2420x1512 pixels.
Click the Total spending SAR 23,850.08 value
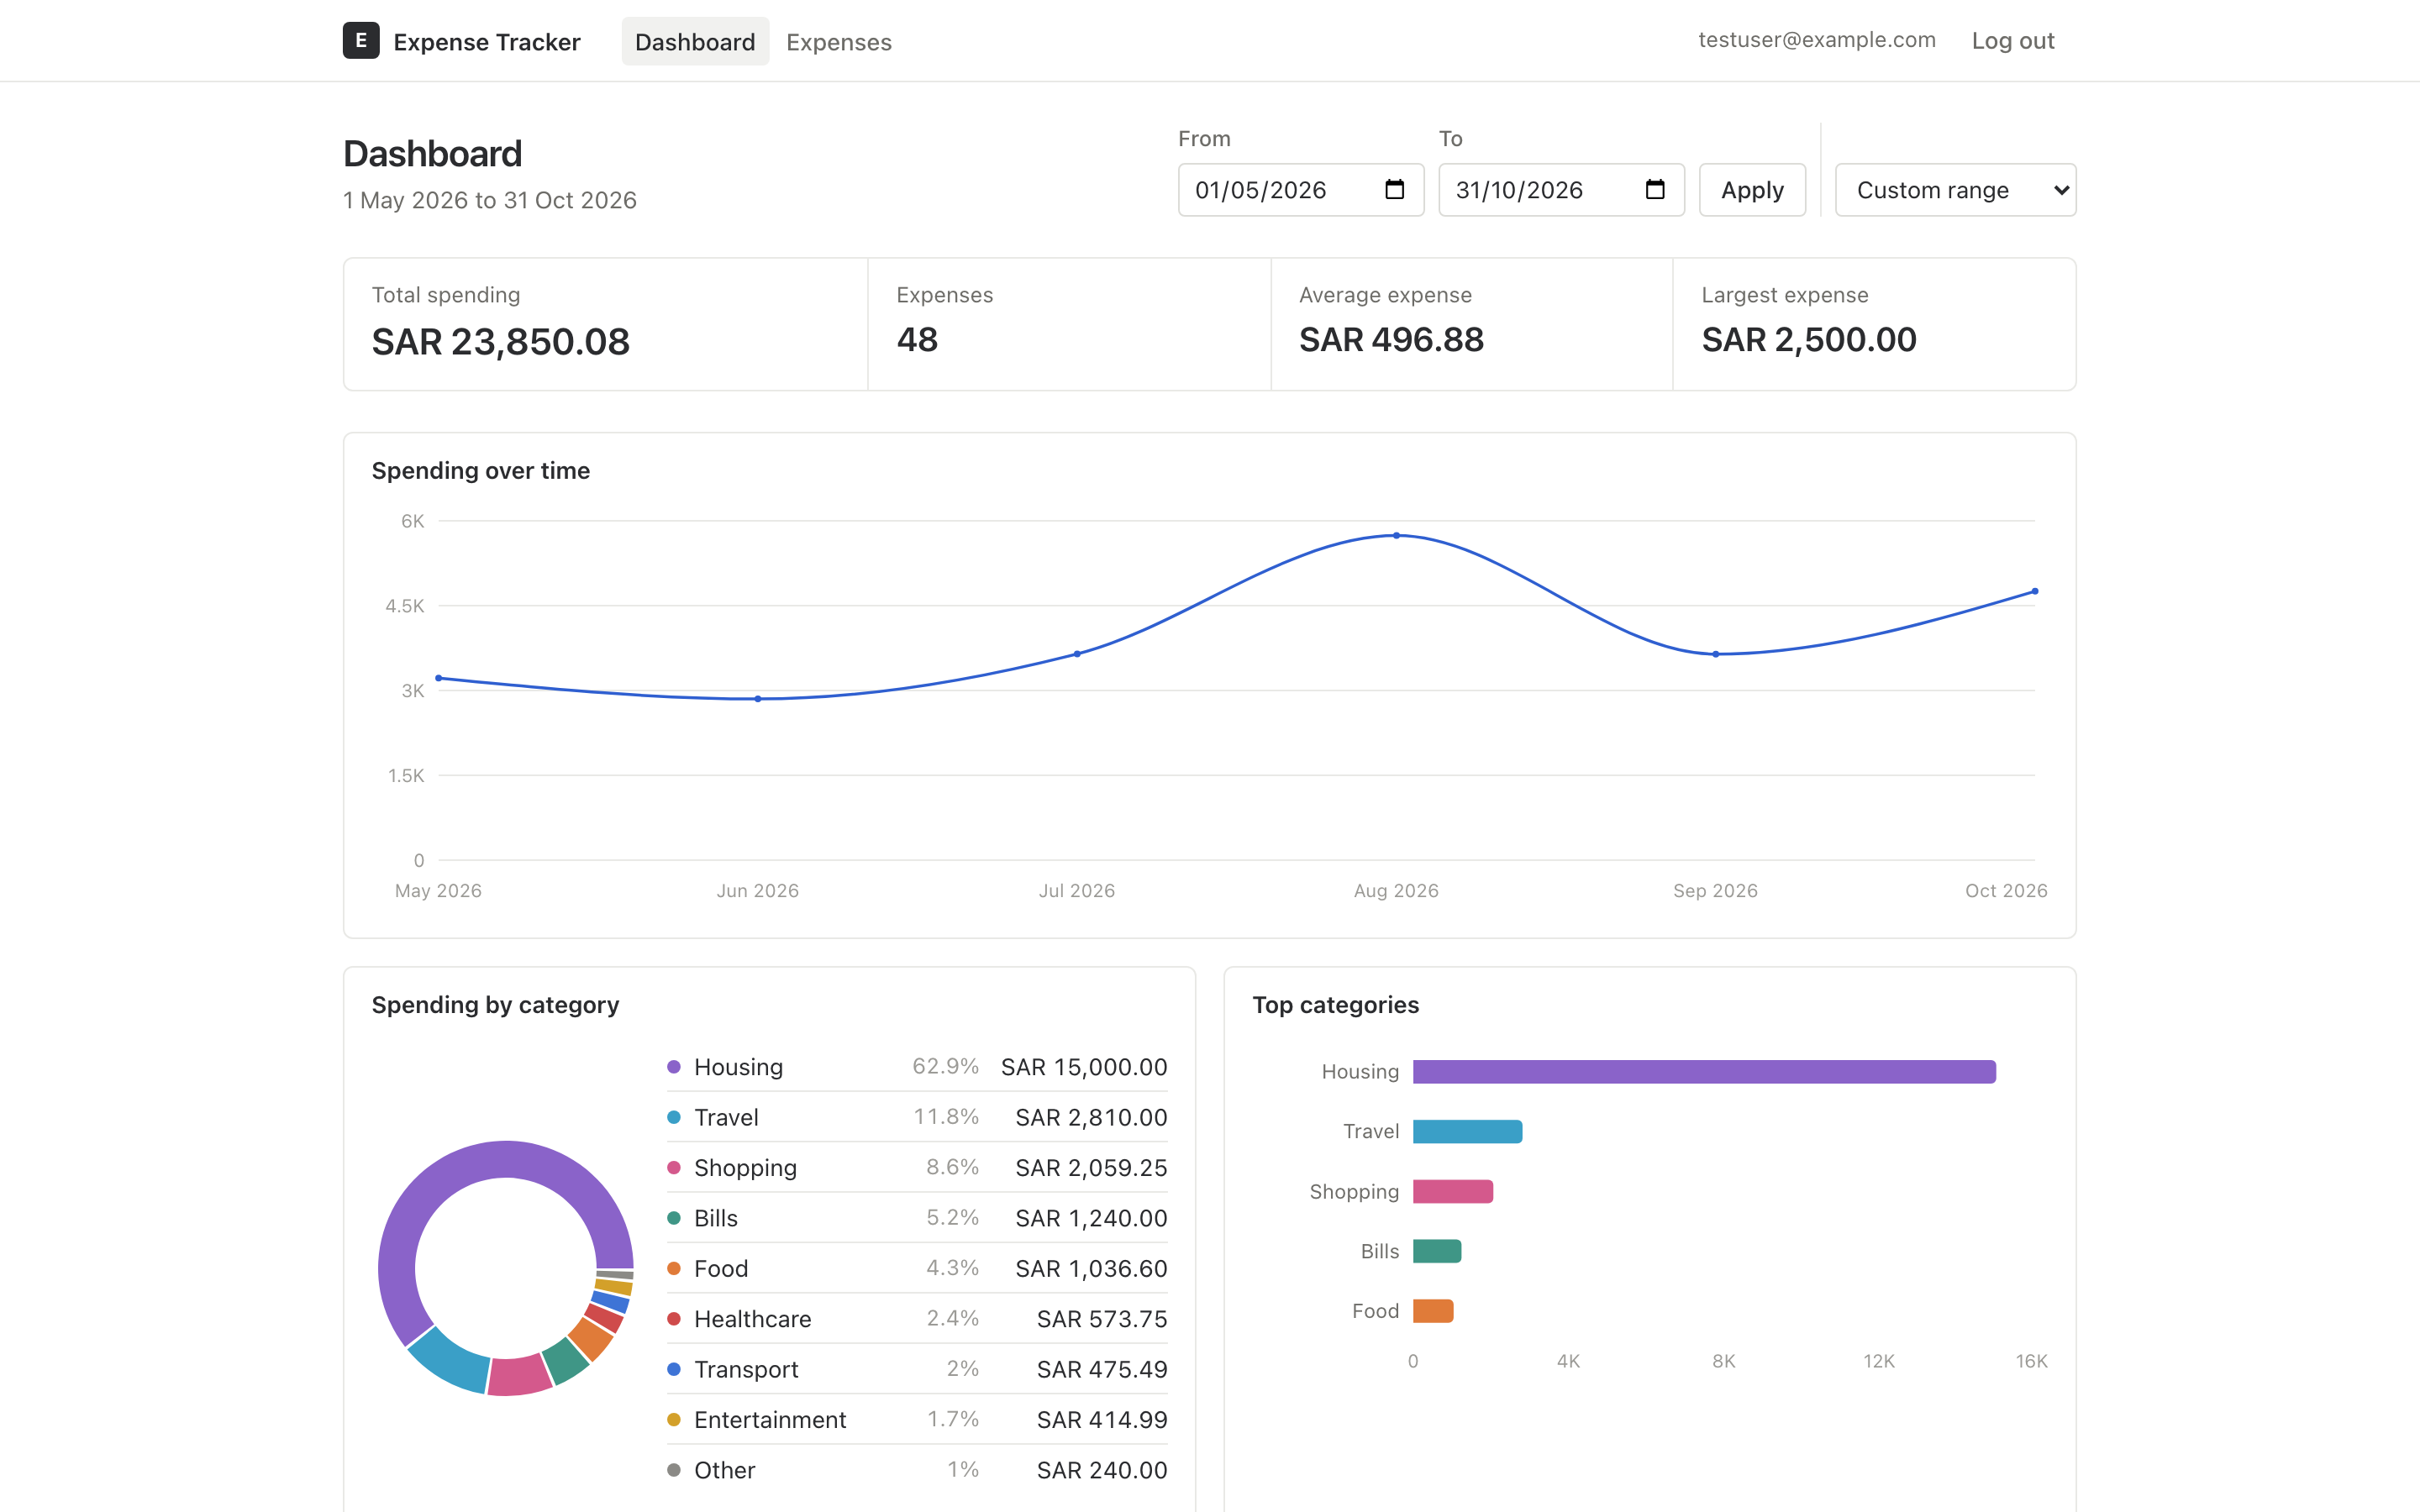(501, 342)
